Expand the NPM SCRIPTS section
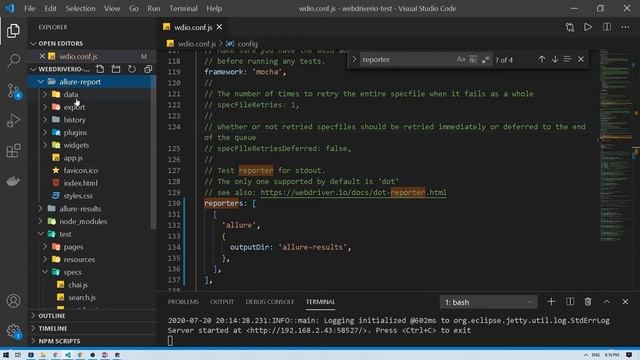The height and width of the screenshot is (360, 640). click(x=92, y=341)
